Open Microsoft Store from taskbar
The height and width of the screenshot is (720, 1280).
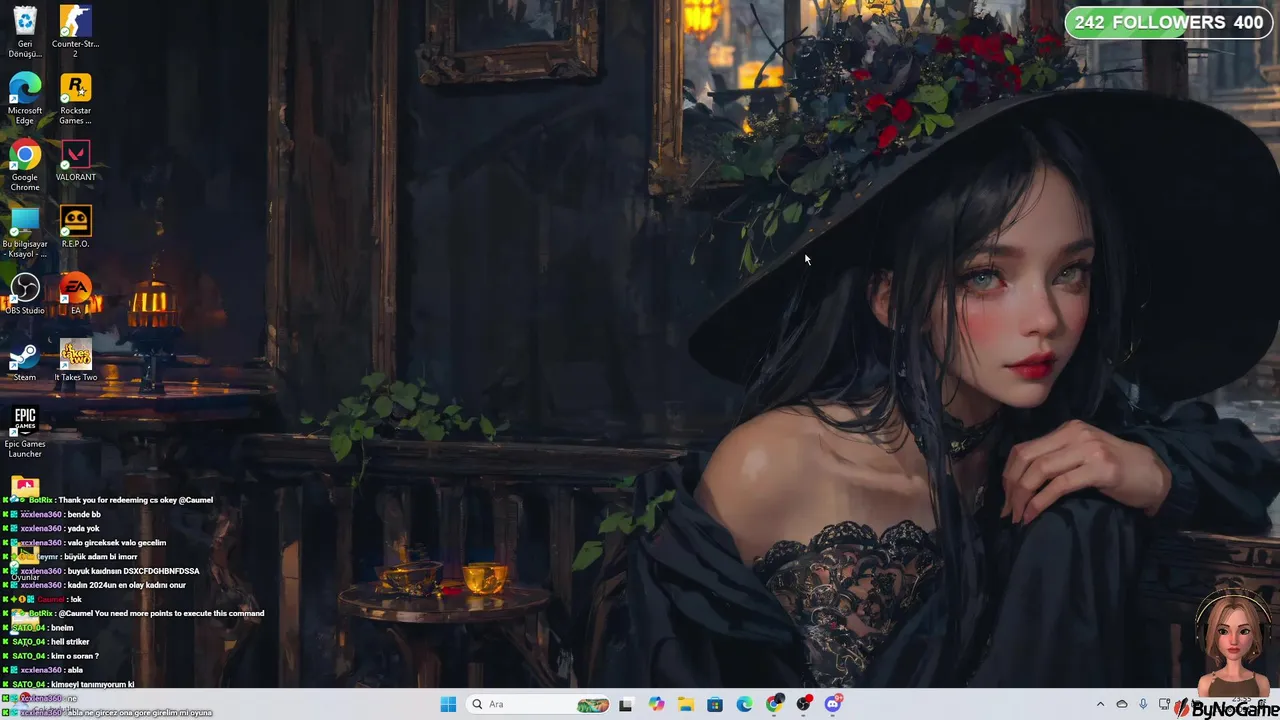click(x=715, y=704)
